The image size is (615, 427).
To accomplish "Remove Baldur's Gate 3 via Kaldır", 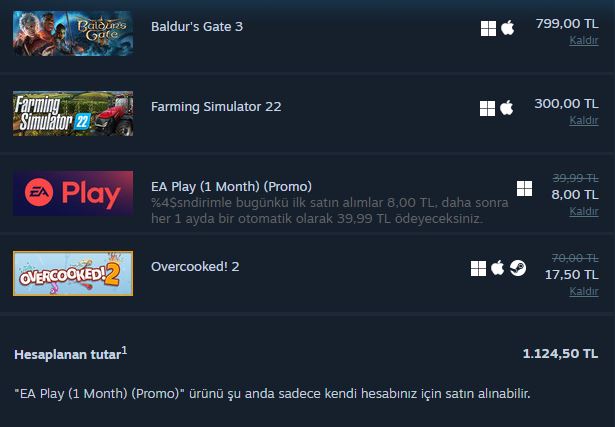I will 584,40.
